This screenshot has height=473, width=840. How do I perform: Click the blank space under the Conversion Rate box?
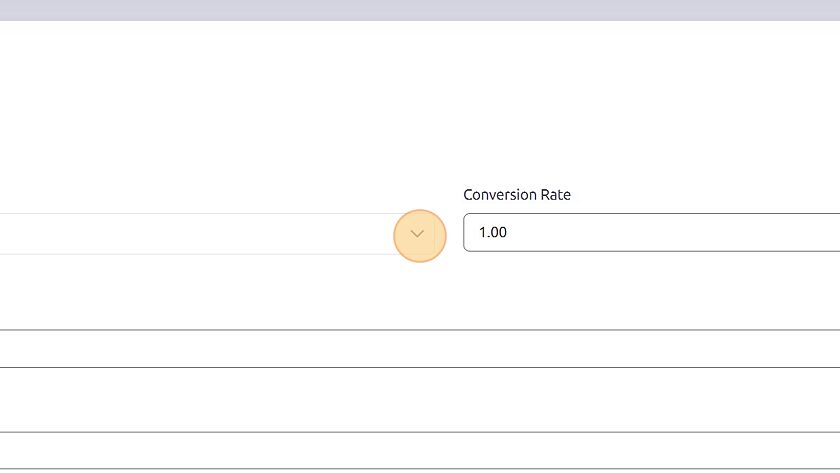tap(651, 290)
